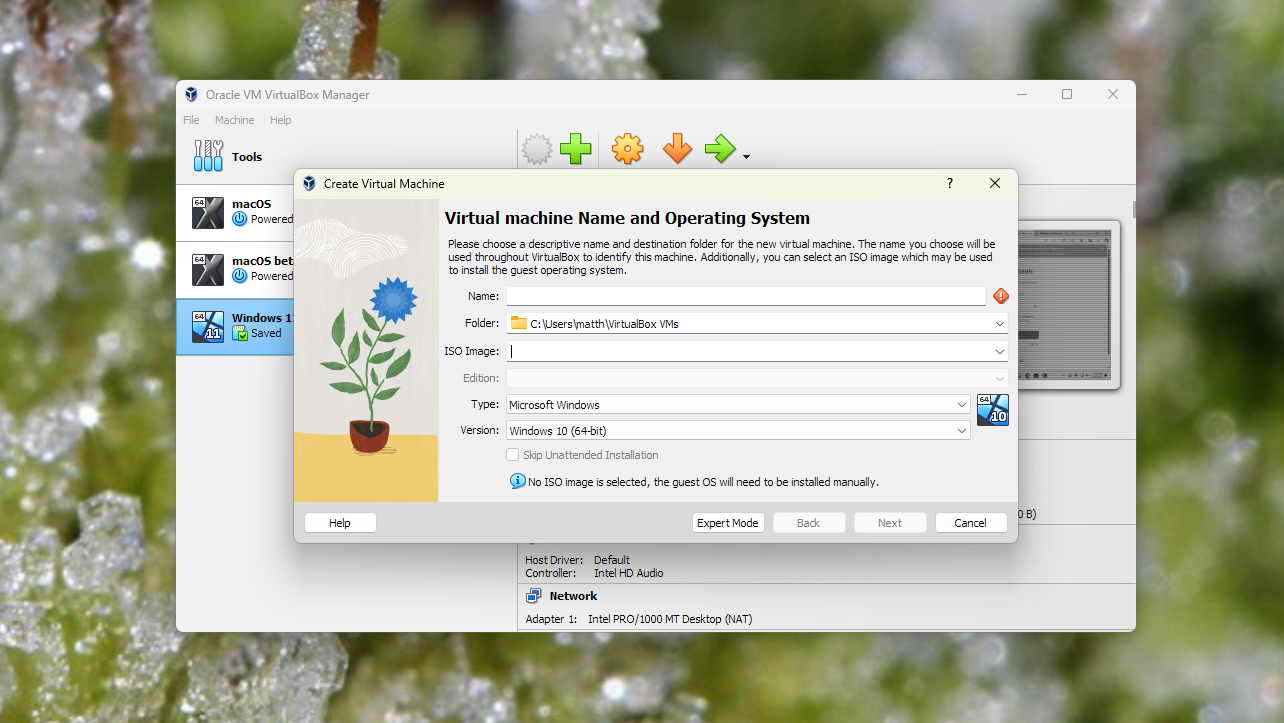
Task: Open the File menu
Action: [191, 120]
